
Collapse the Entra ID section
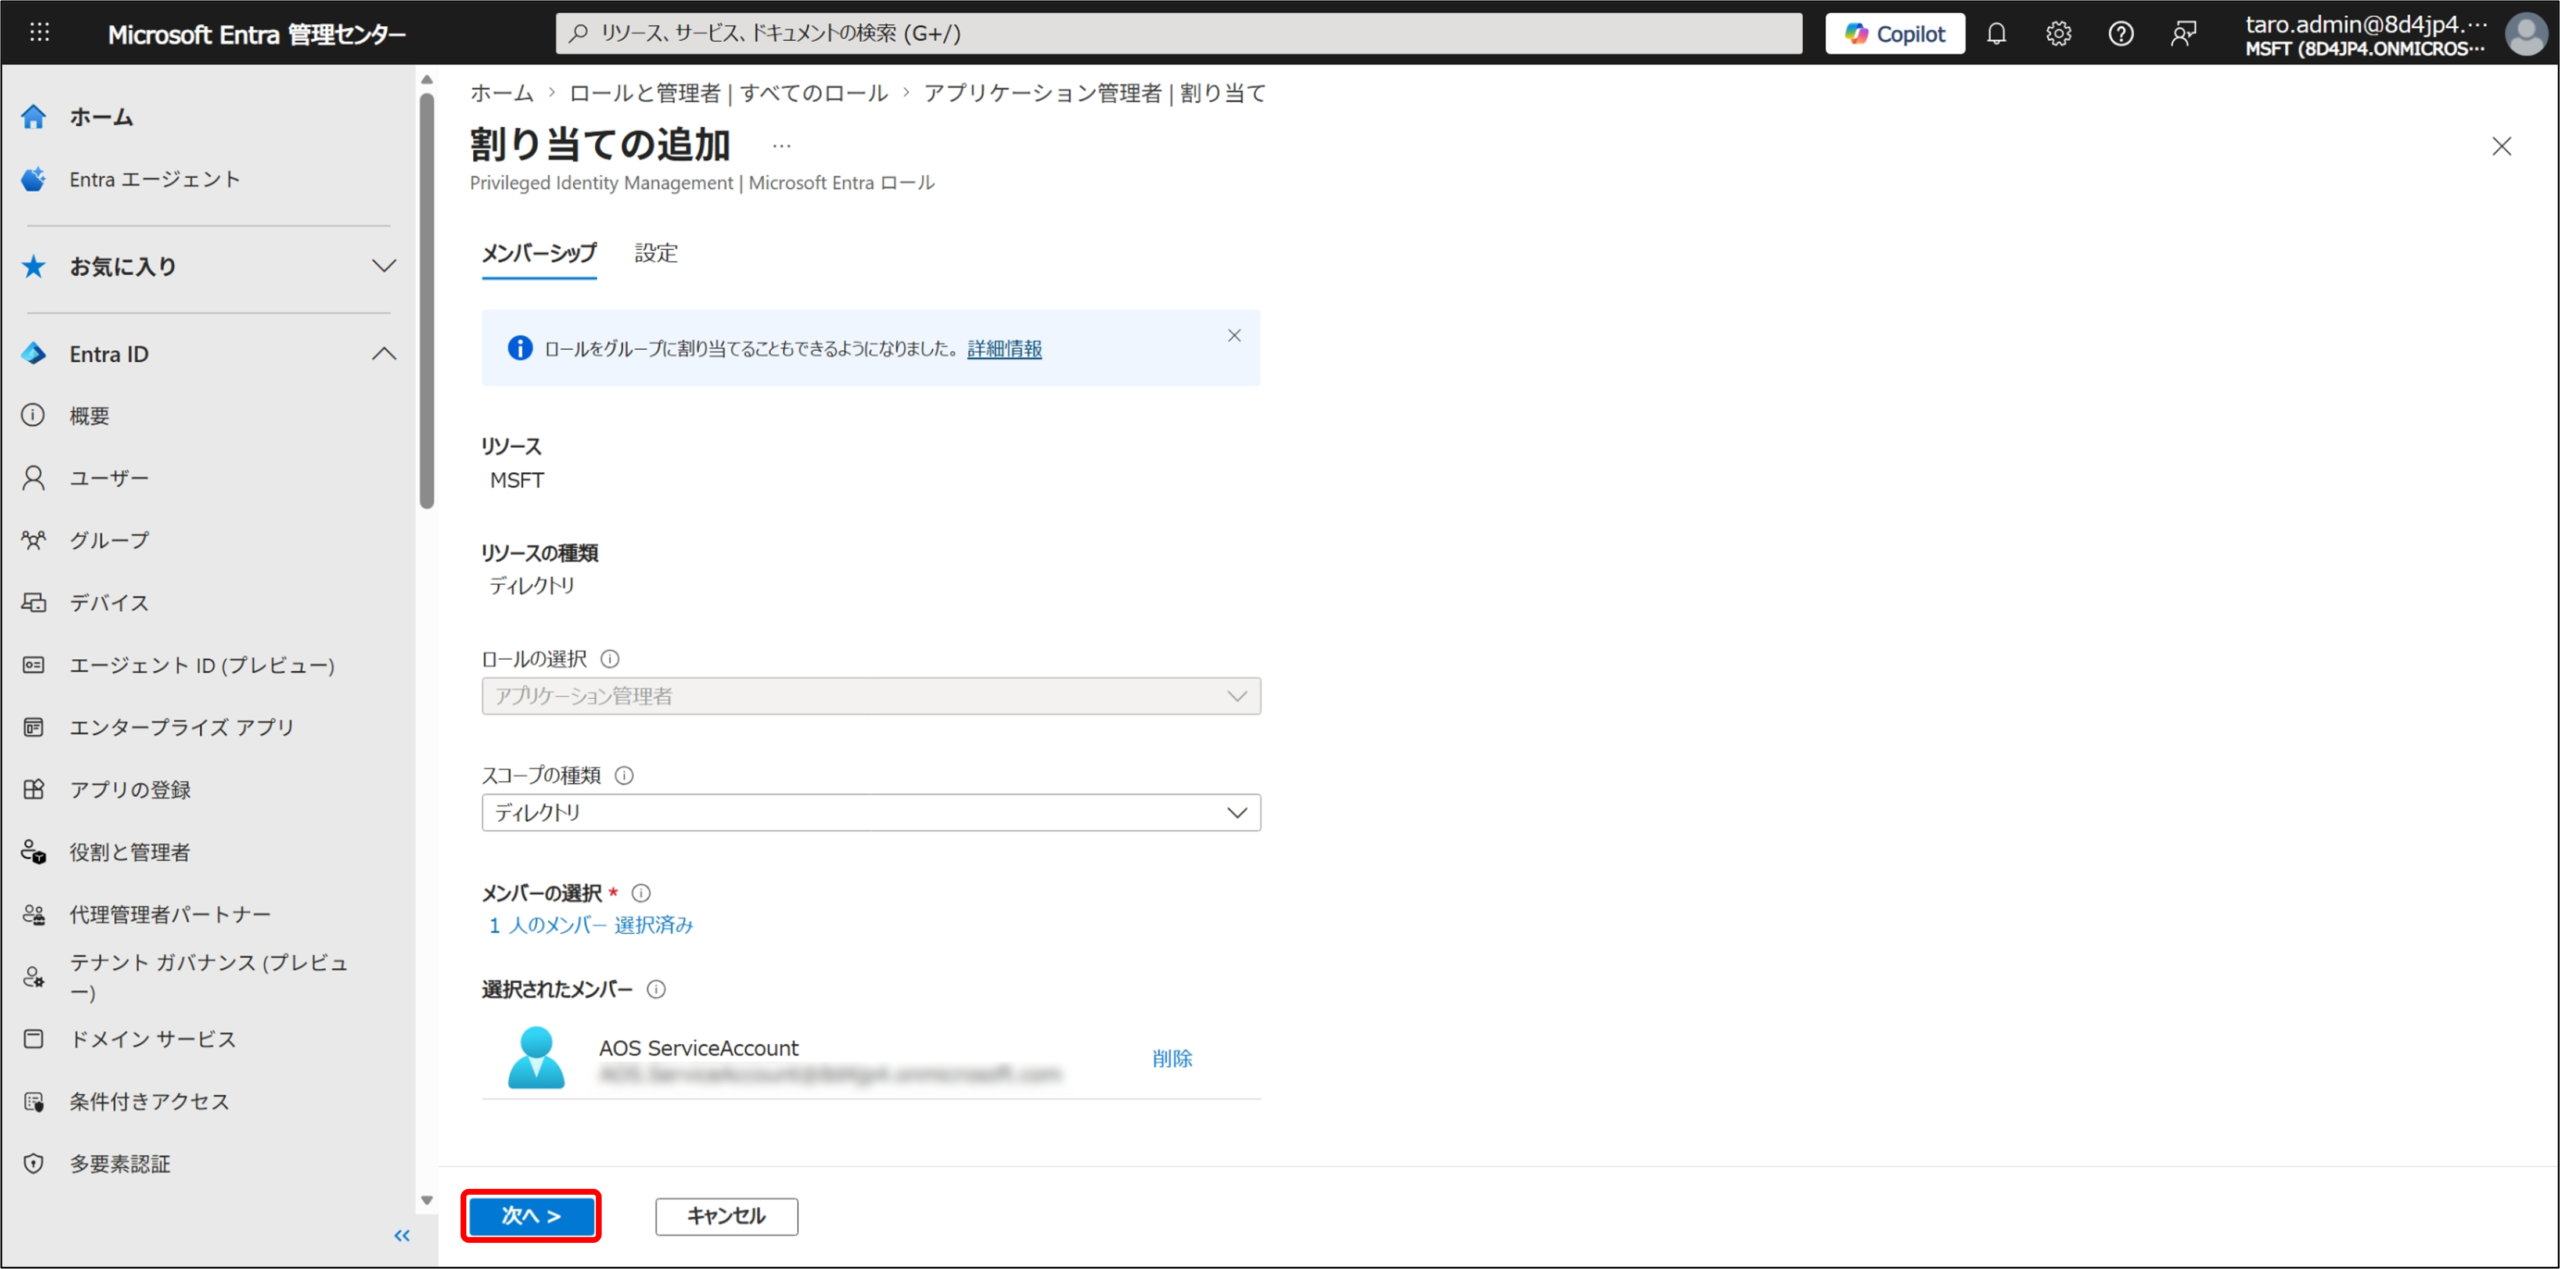click(x=384, y=354)
